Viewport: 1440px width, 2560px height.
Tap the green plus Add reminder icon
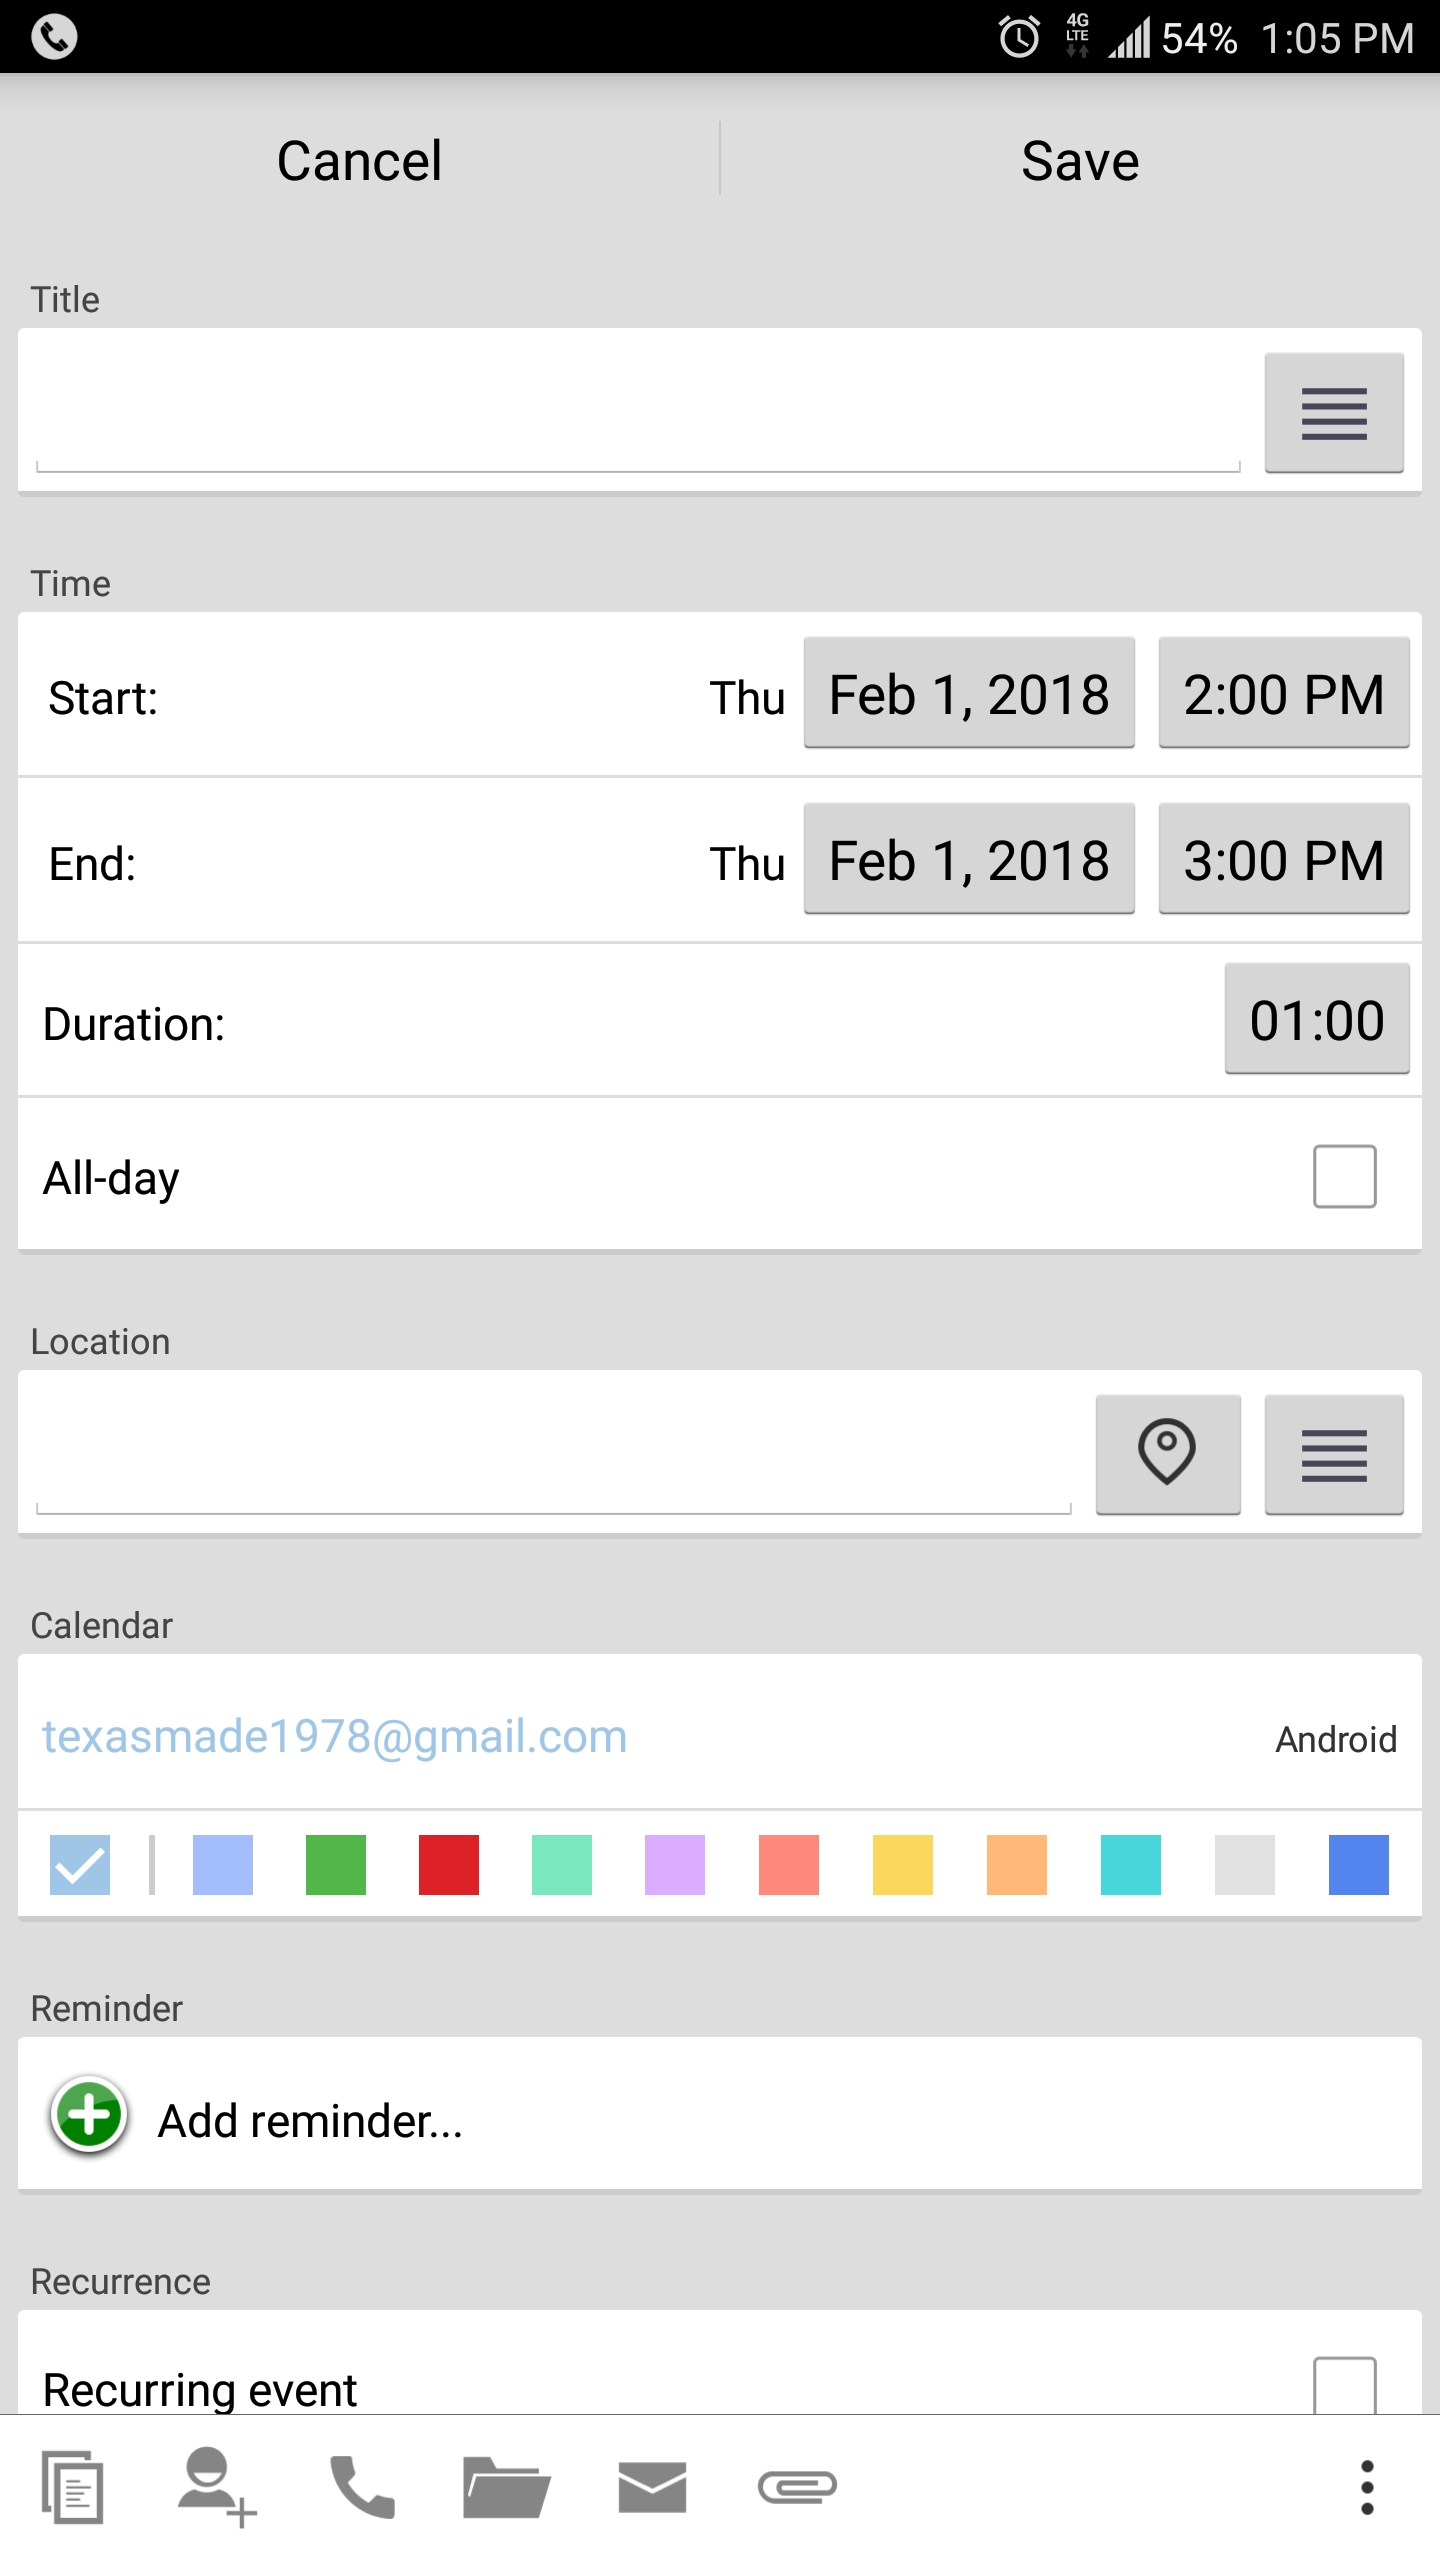[x=89, y=2114]
